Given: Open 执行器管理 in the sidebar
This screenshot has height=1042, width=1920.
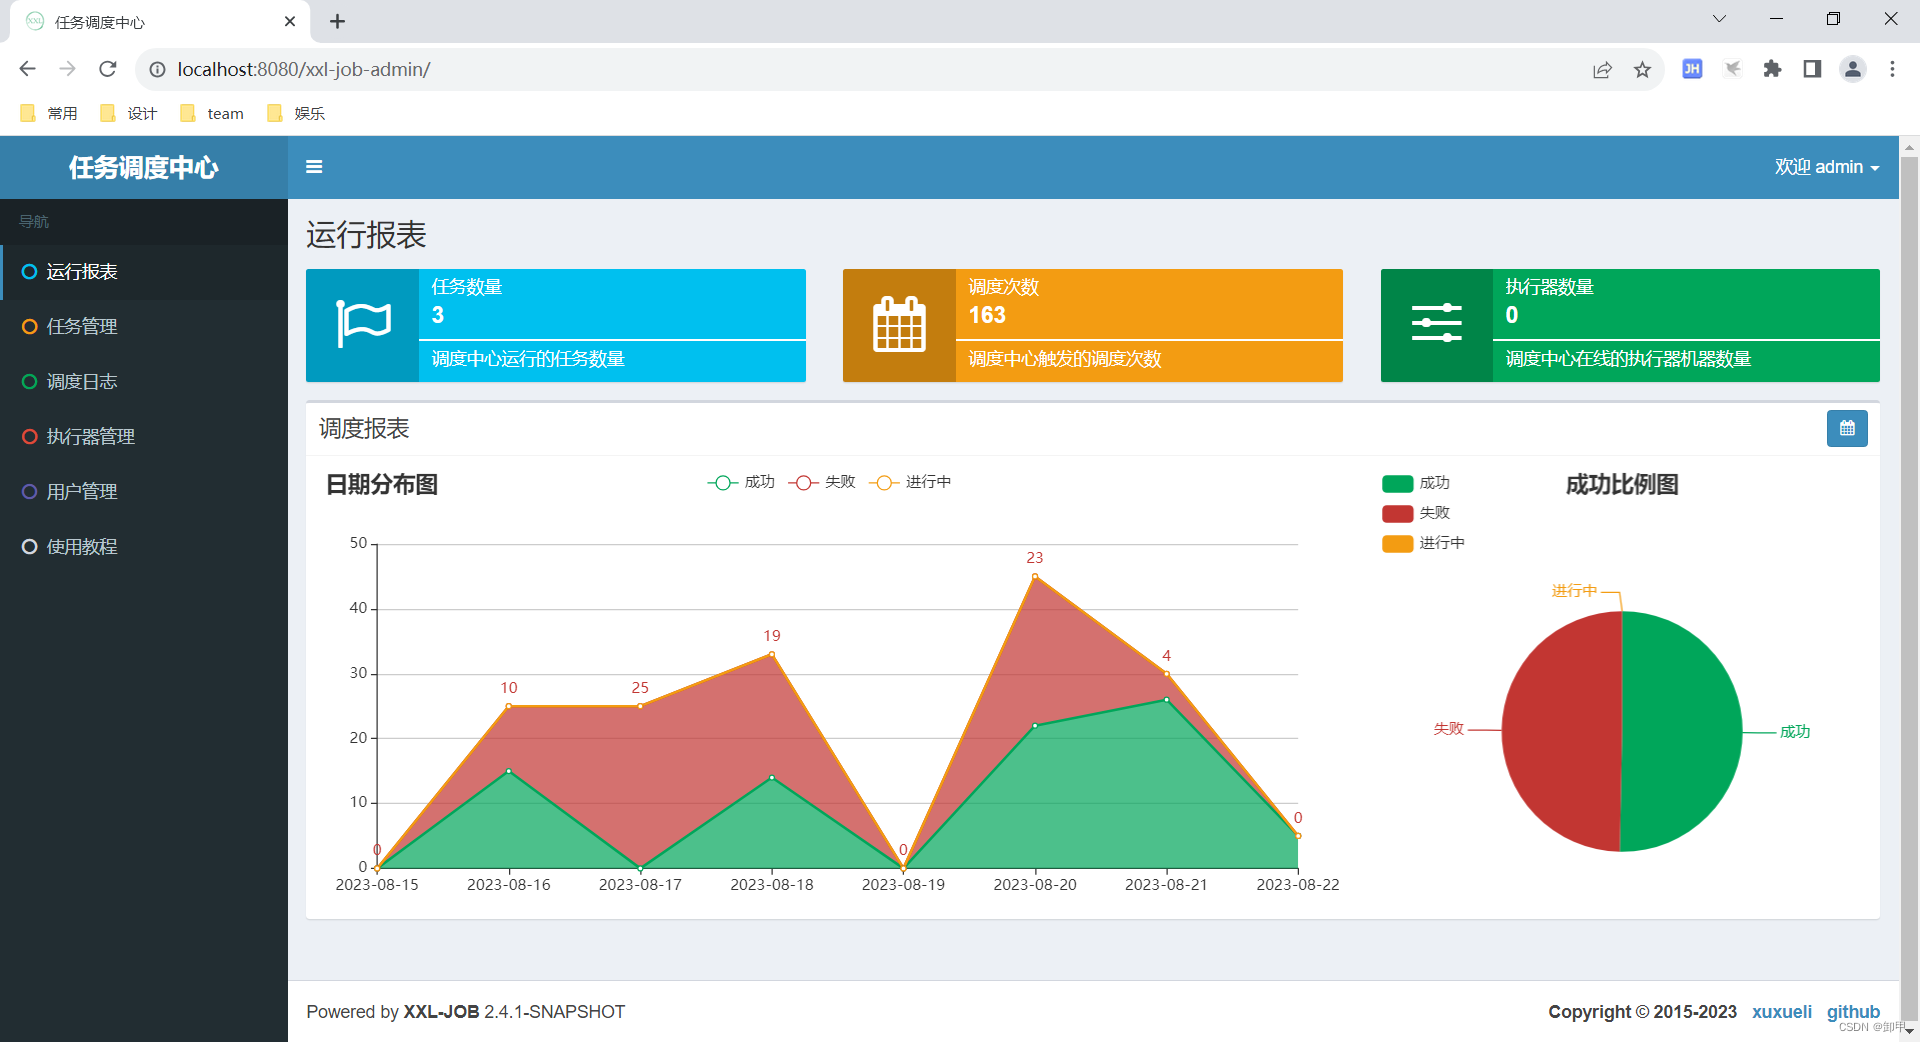Looking at the screenshot, I should point(144,437).
